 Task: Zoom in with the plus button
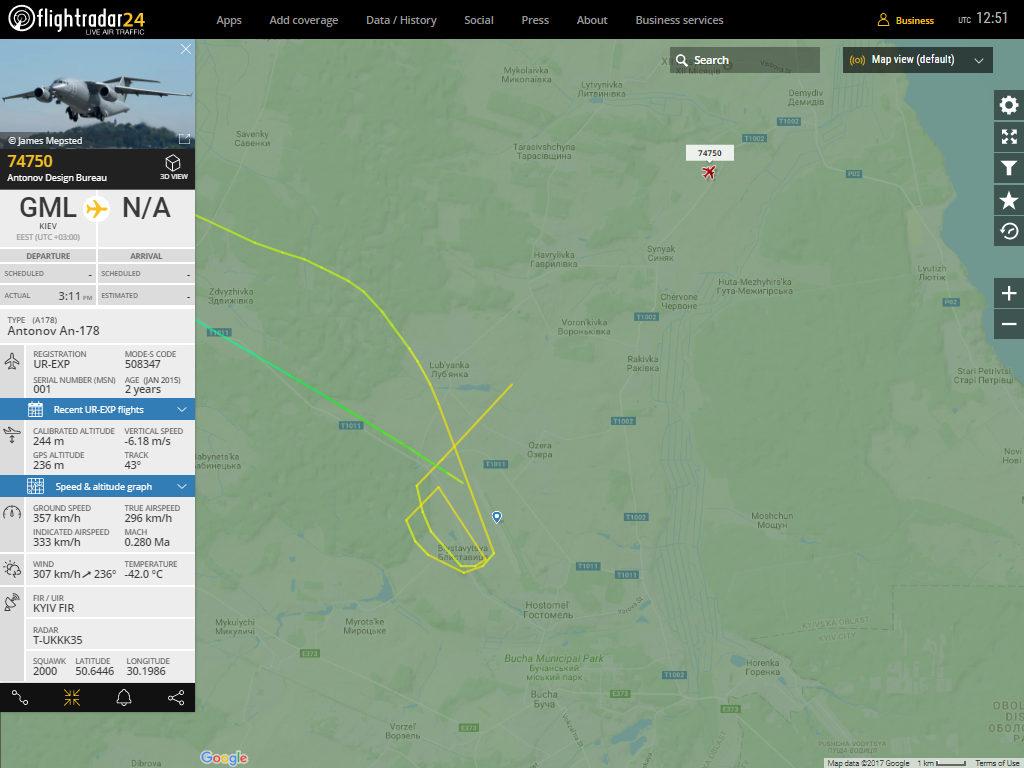point(1008,293)
